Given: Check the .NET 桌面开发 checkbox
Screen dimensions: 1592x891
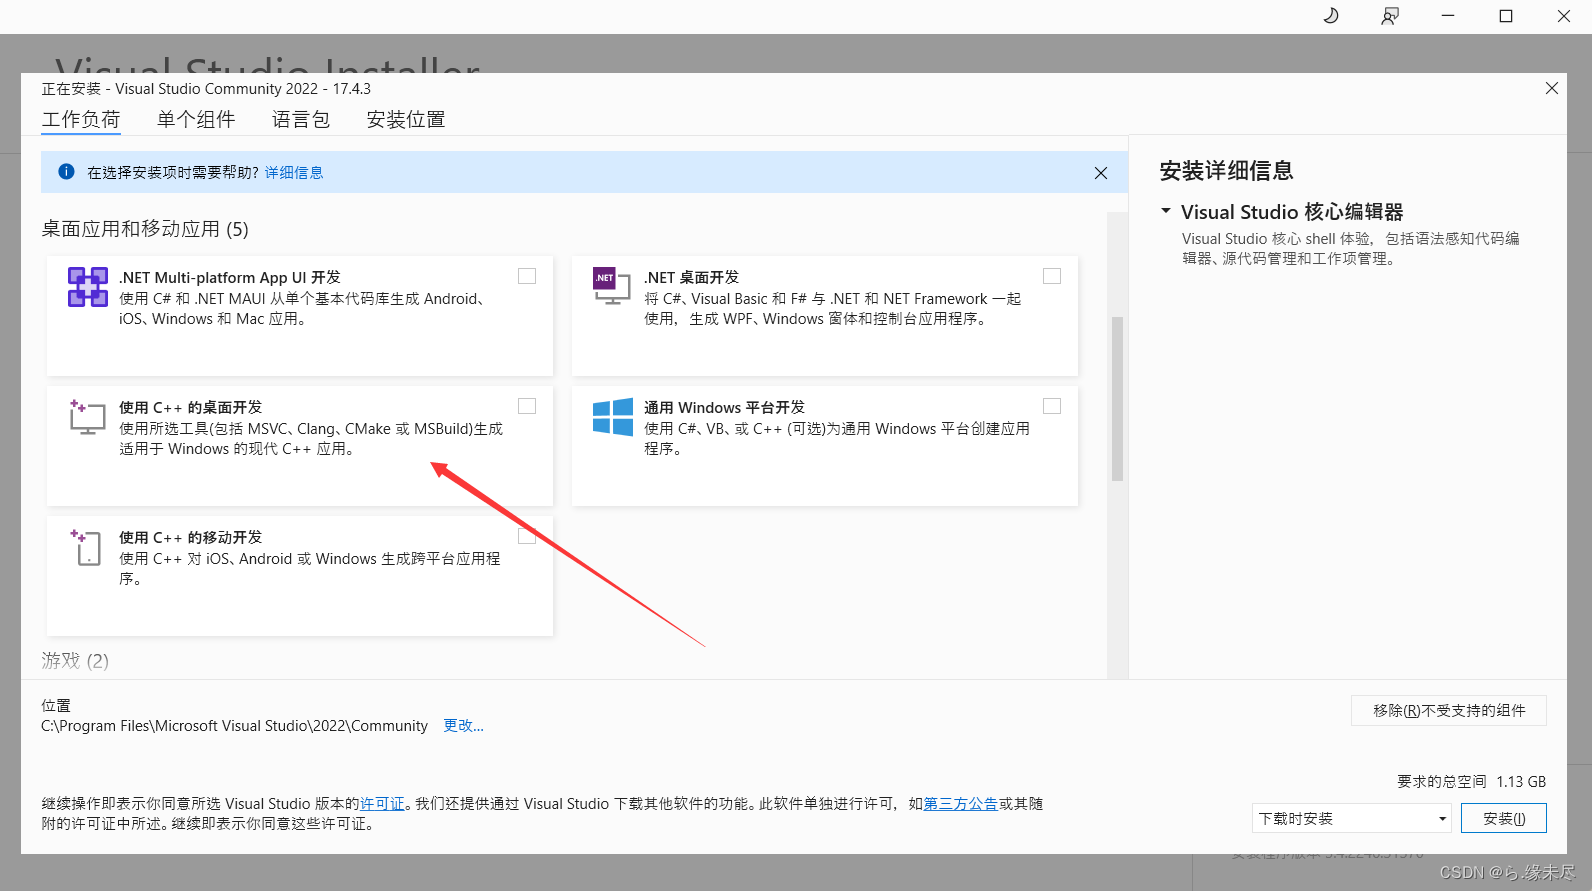Looking at the screenshot, I should (1052, 276).
